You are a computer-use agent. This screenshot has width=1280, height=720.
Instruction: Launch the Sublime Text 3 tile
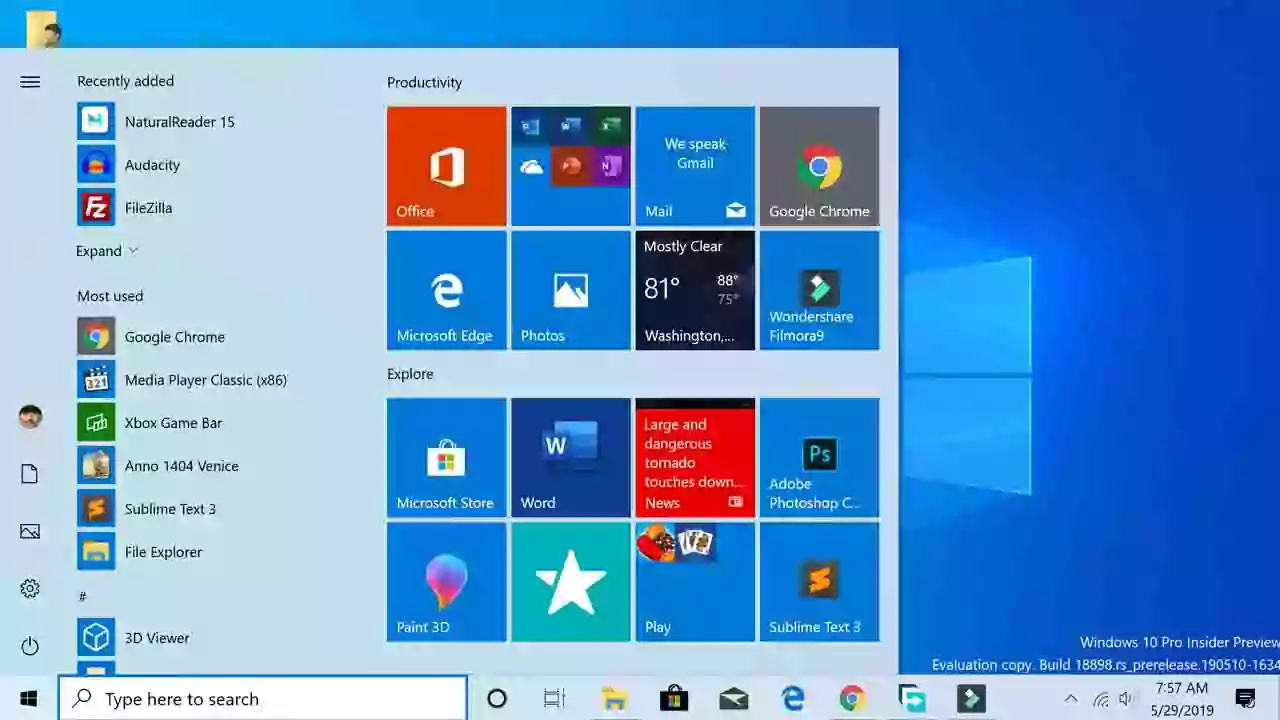pyautogui.click(x=819, y=582)
